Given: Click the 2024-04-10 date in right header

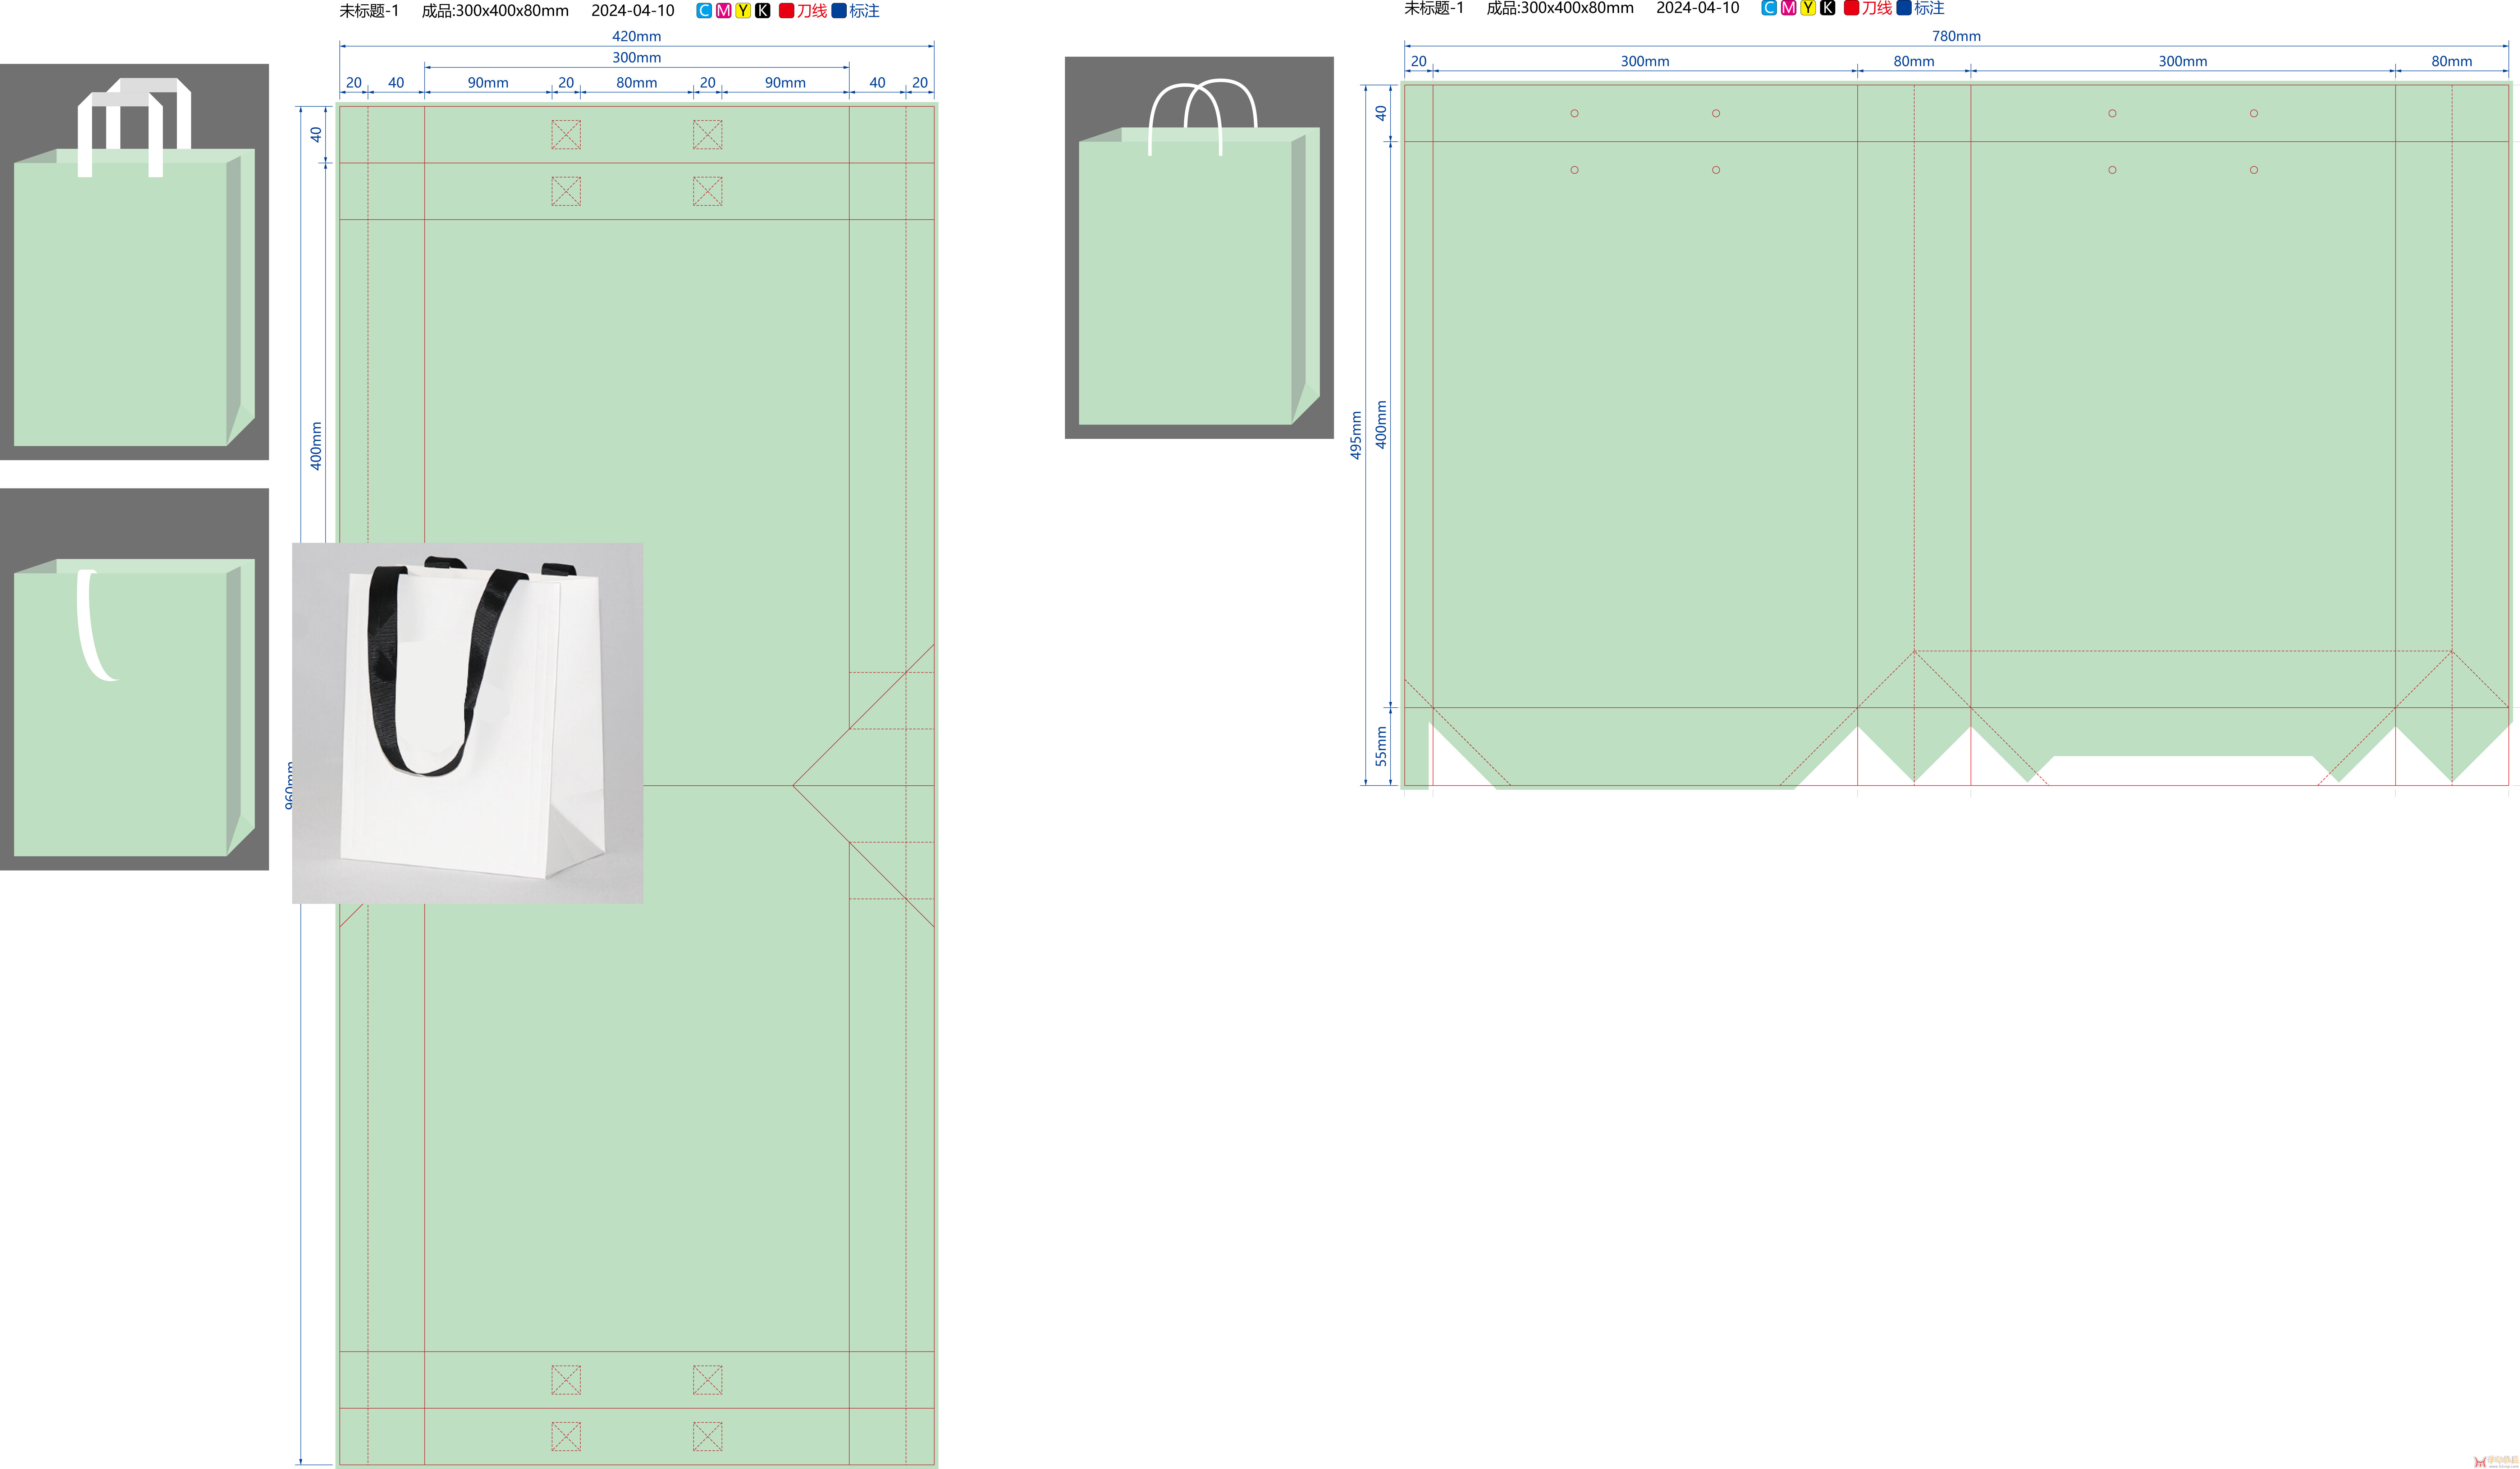Looking at the screenshot, I should (1698, 8).
